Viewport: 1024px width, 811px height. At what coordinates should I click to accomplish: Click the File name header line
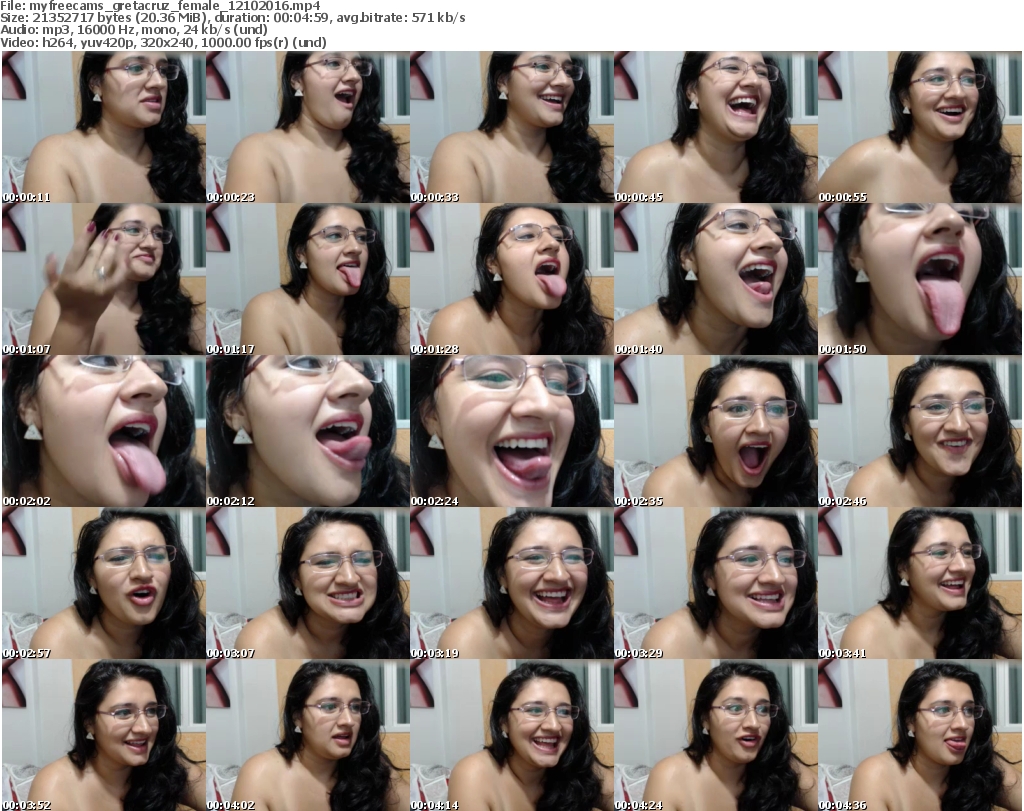coord(160,6)
